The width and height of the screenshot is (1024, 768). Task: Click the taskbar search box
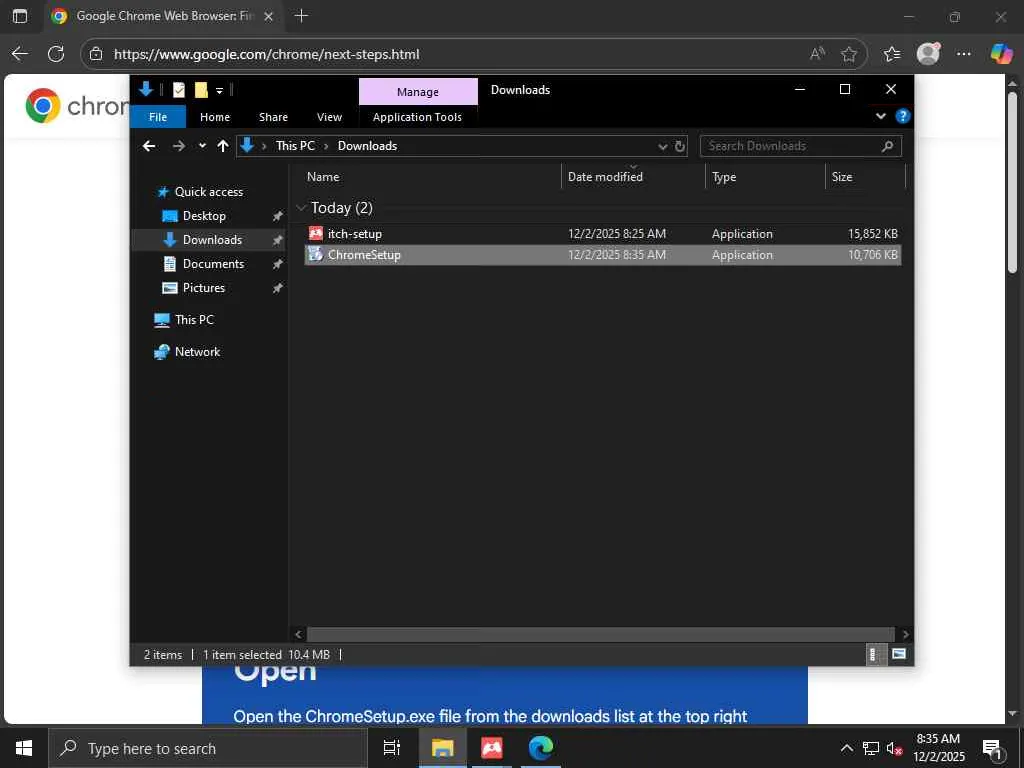click(x=208, y=748)
